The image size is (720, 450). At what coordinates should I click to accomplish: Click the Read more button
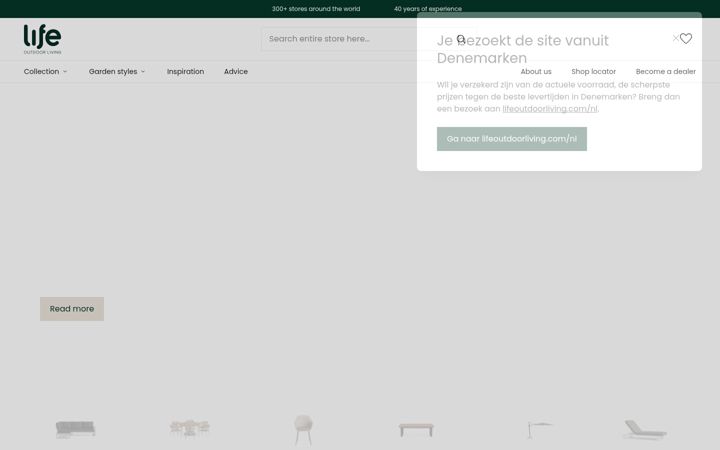tap(72, 309)
